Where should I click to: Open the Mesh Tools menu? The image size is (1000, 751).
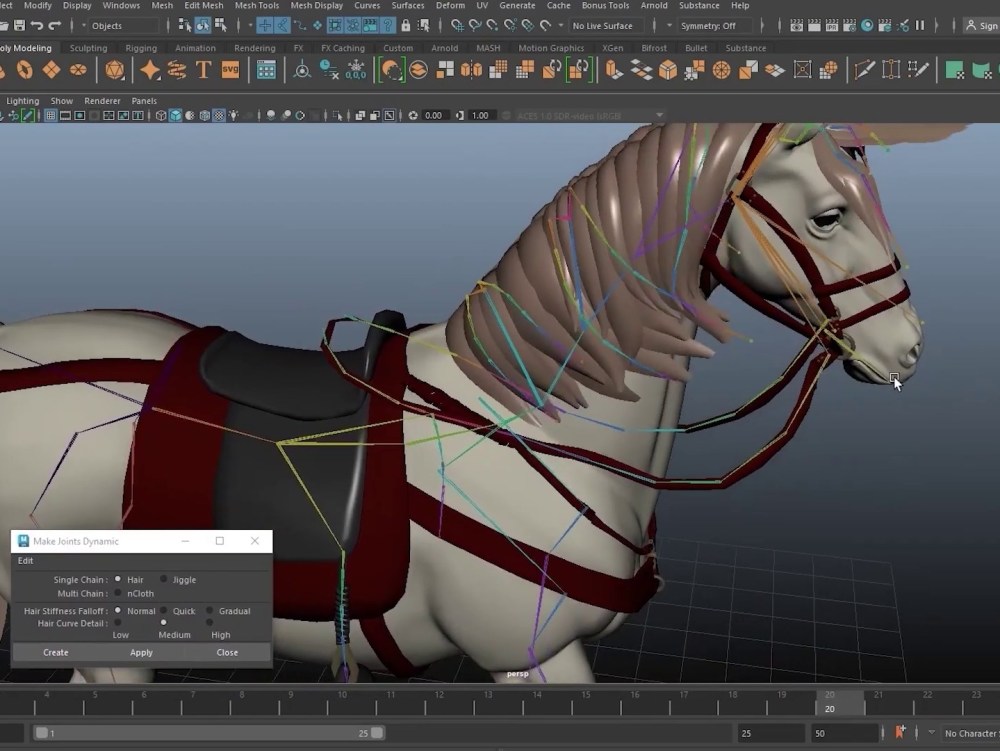pyautogui.click(x=256, y=5)
